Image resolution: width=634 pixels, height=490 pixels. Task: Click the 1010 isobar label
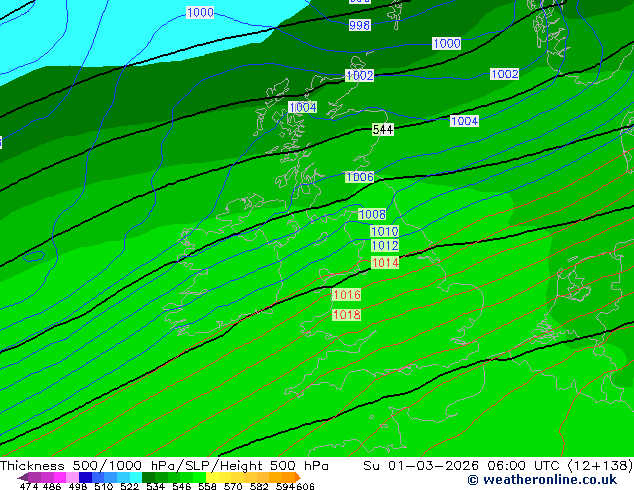pyautogui.click(x=385, y=231)
